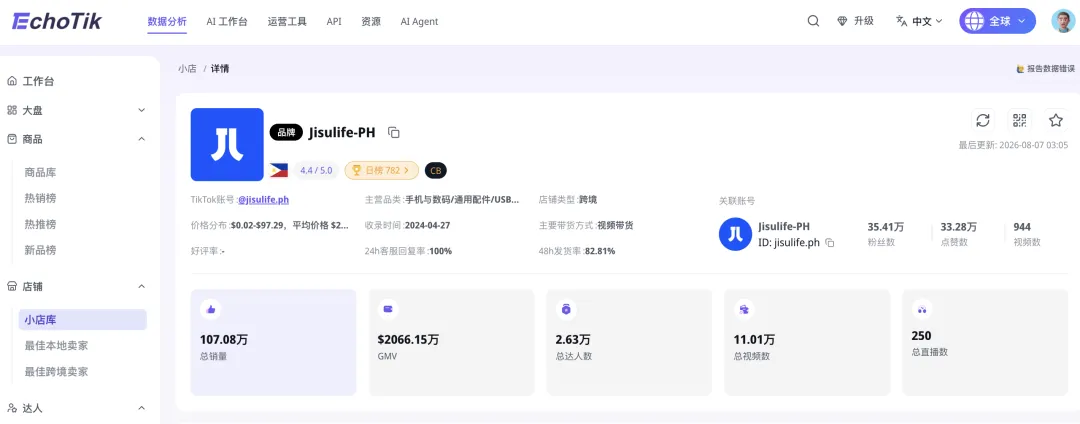Select the 总达人数 2.63万 card
The height and width of the screenshot is (424, 1080).
[630, 343]
